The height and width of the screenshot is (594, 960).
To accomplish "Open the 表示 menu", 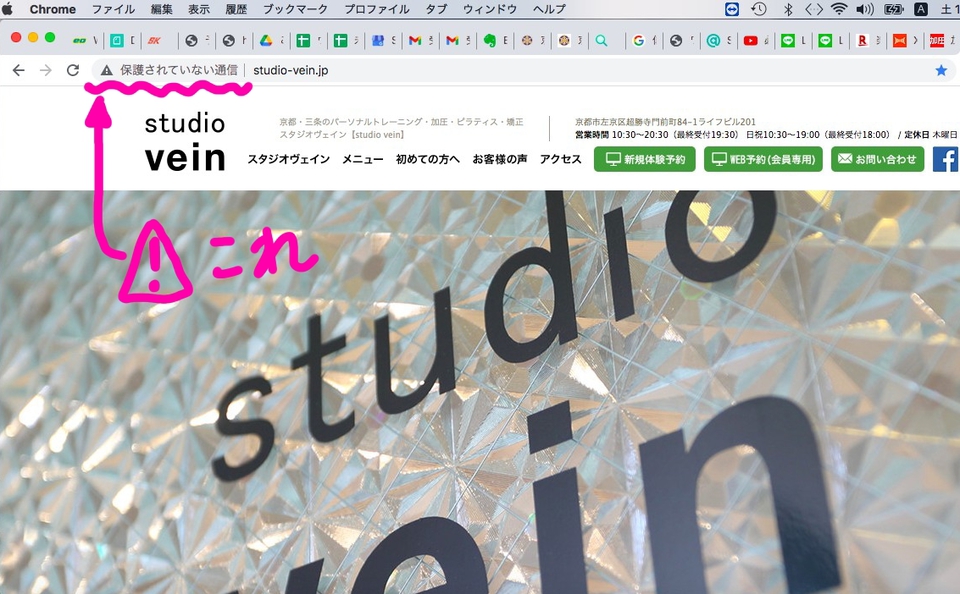I will pos(198,9).
